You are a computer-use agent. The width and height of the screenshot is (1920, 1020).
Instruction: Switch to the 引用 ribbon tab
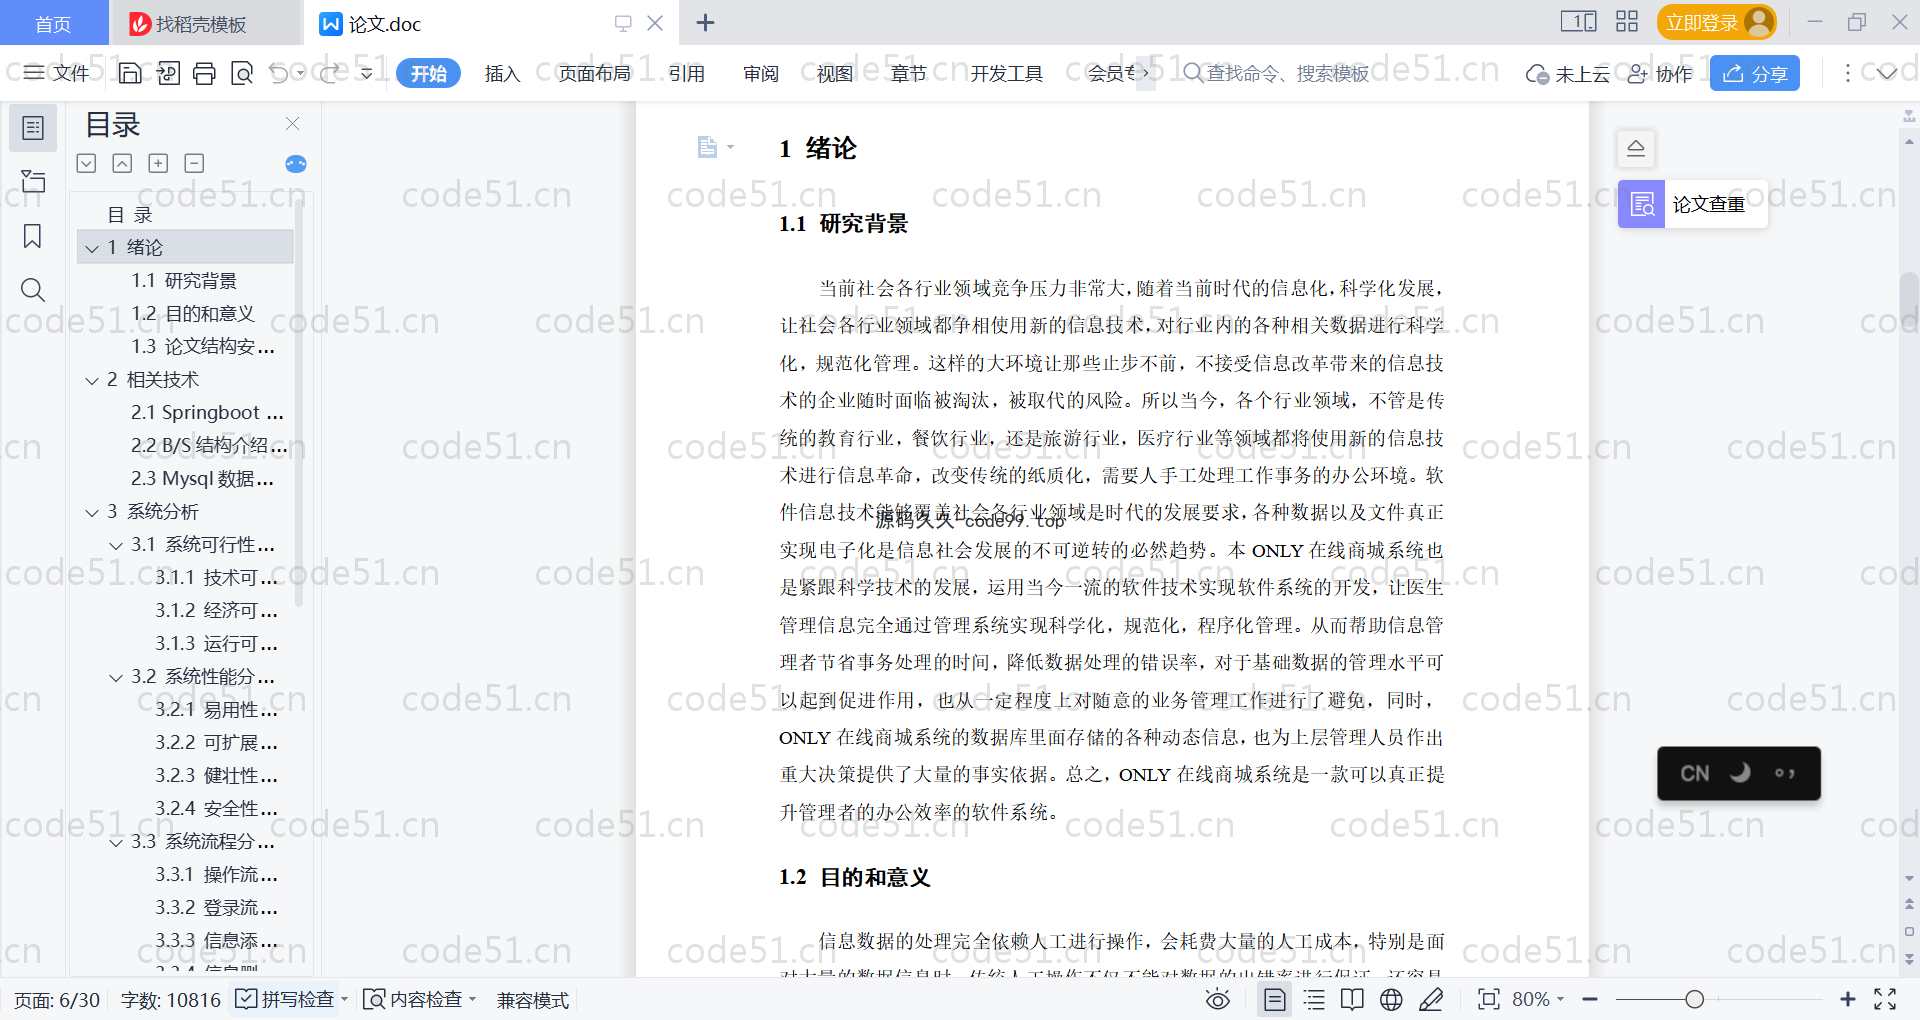pyautogui.click(x=686, y=73)
